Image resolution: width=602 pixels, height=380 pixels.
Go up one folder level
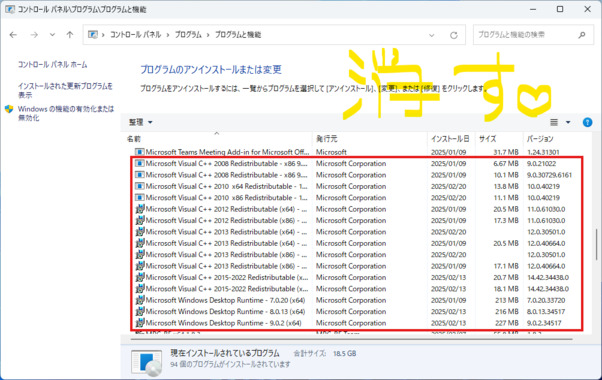(x=69, y=35)
